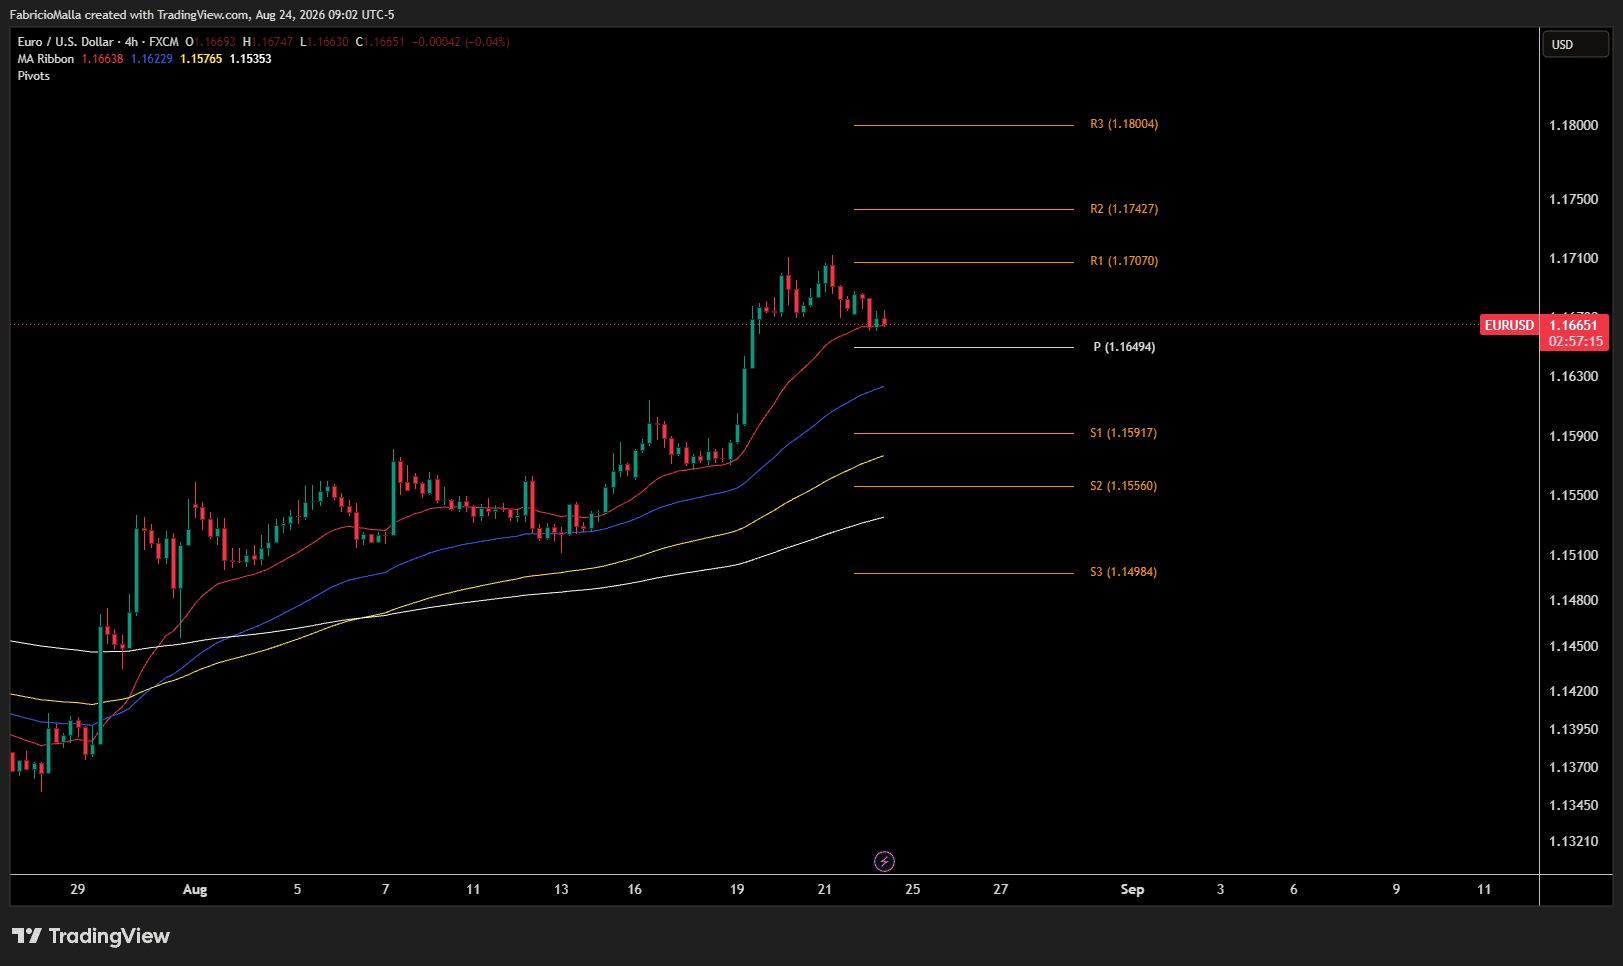Click the 1.18000 price axis label
This screenshot has height=966, width=1623.
1574,125
